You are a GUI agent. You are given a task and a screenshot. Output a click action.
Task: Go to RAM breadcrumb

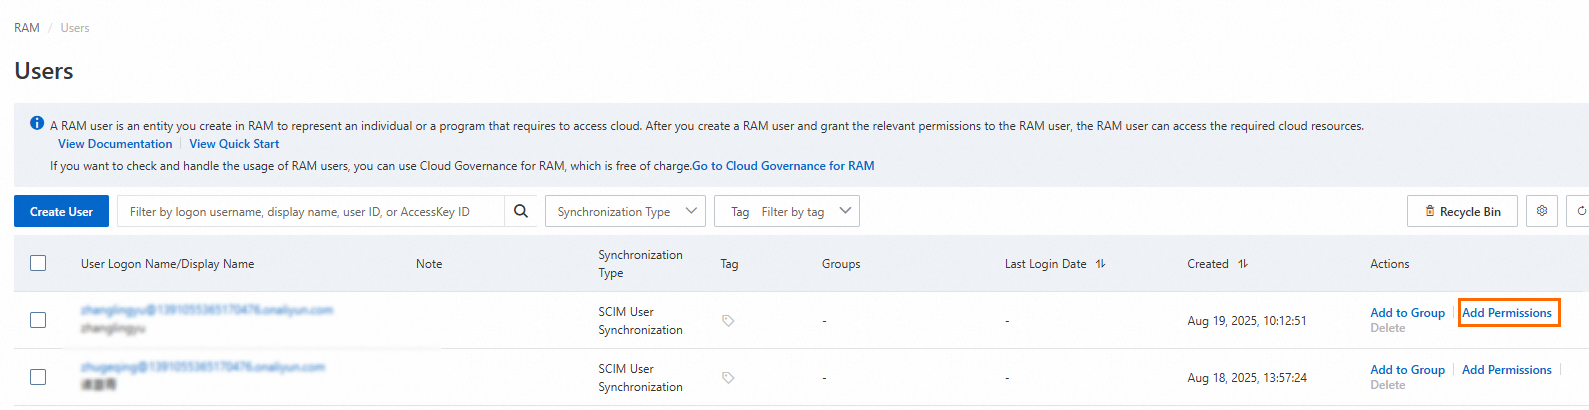coord(27,28)
